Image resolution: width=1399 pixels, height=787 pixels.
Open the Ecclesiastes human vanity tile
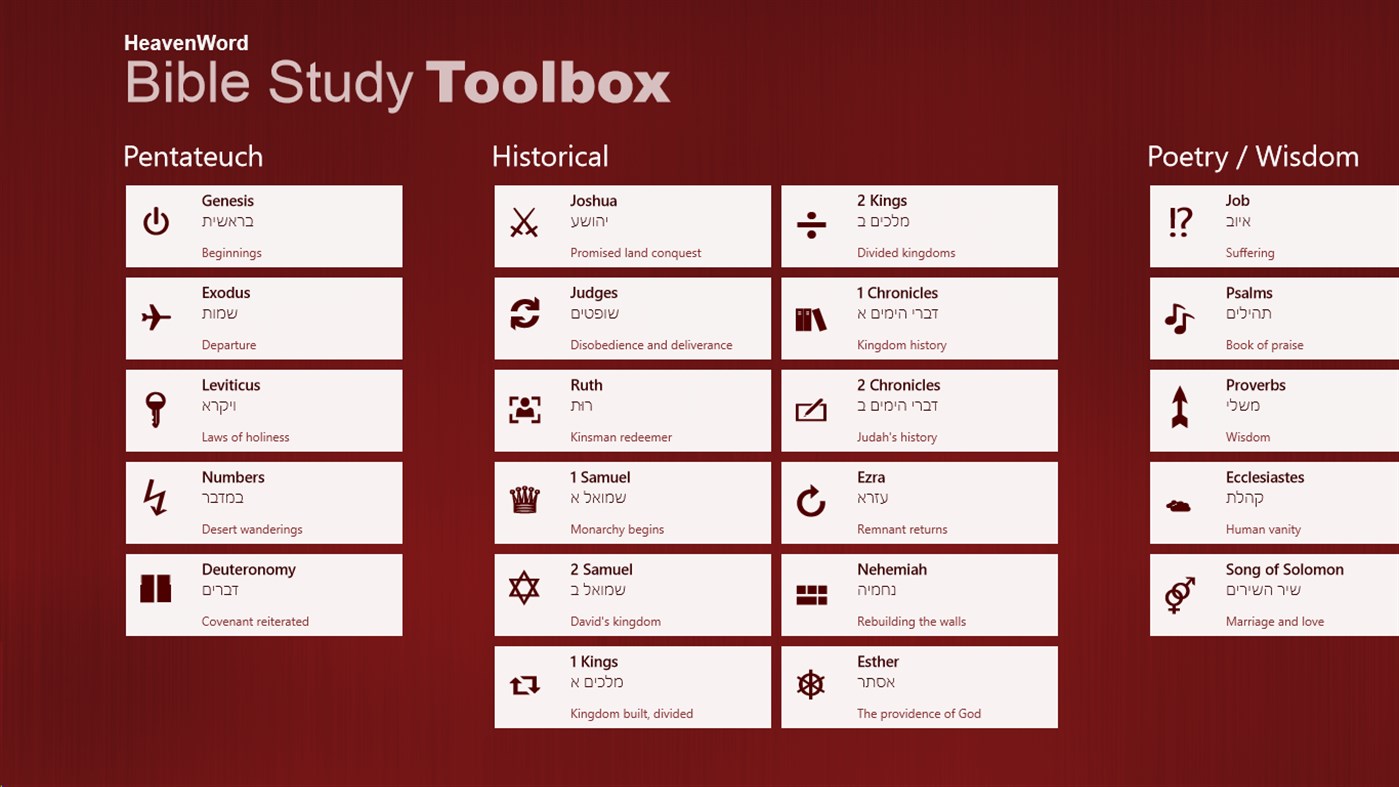pos(1280,502)
